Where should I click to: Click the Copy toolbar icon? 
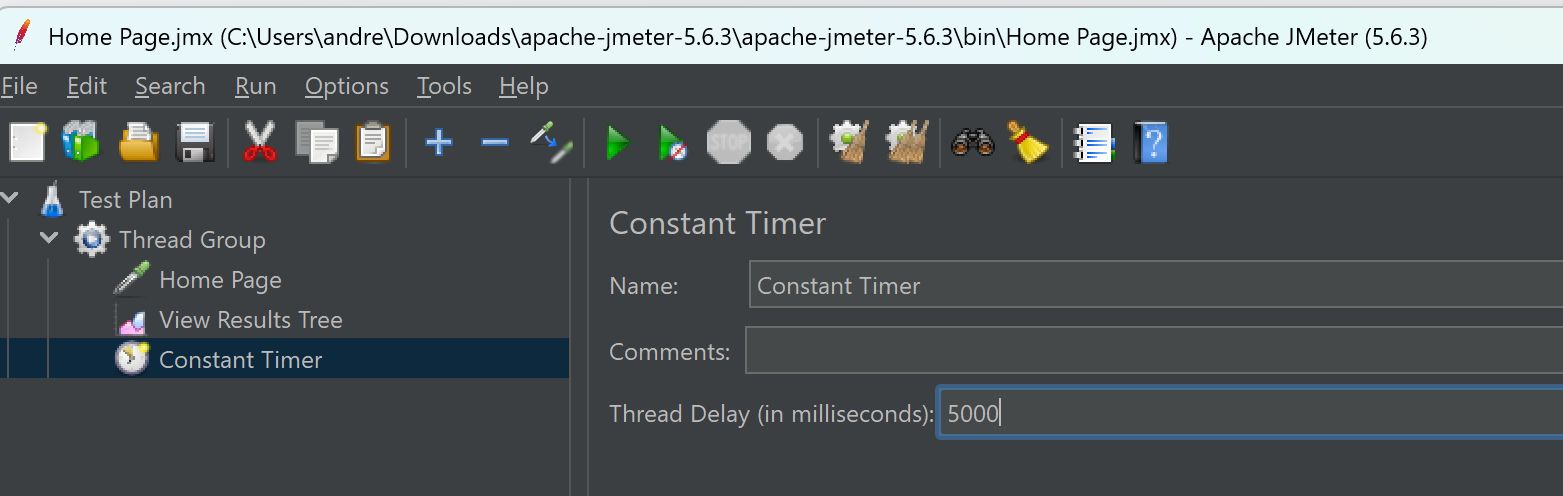317,143
